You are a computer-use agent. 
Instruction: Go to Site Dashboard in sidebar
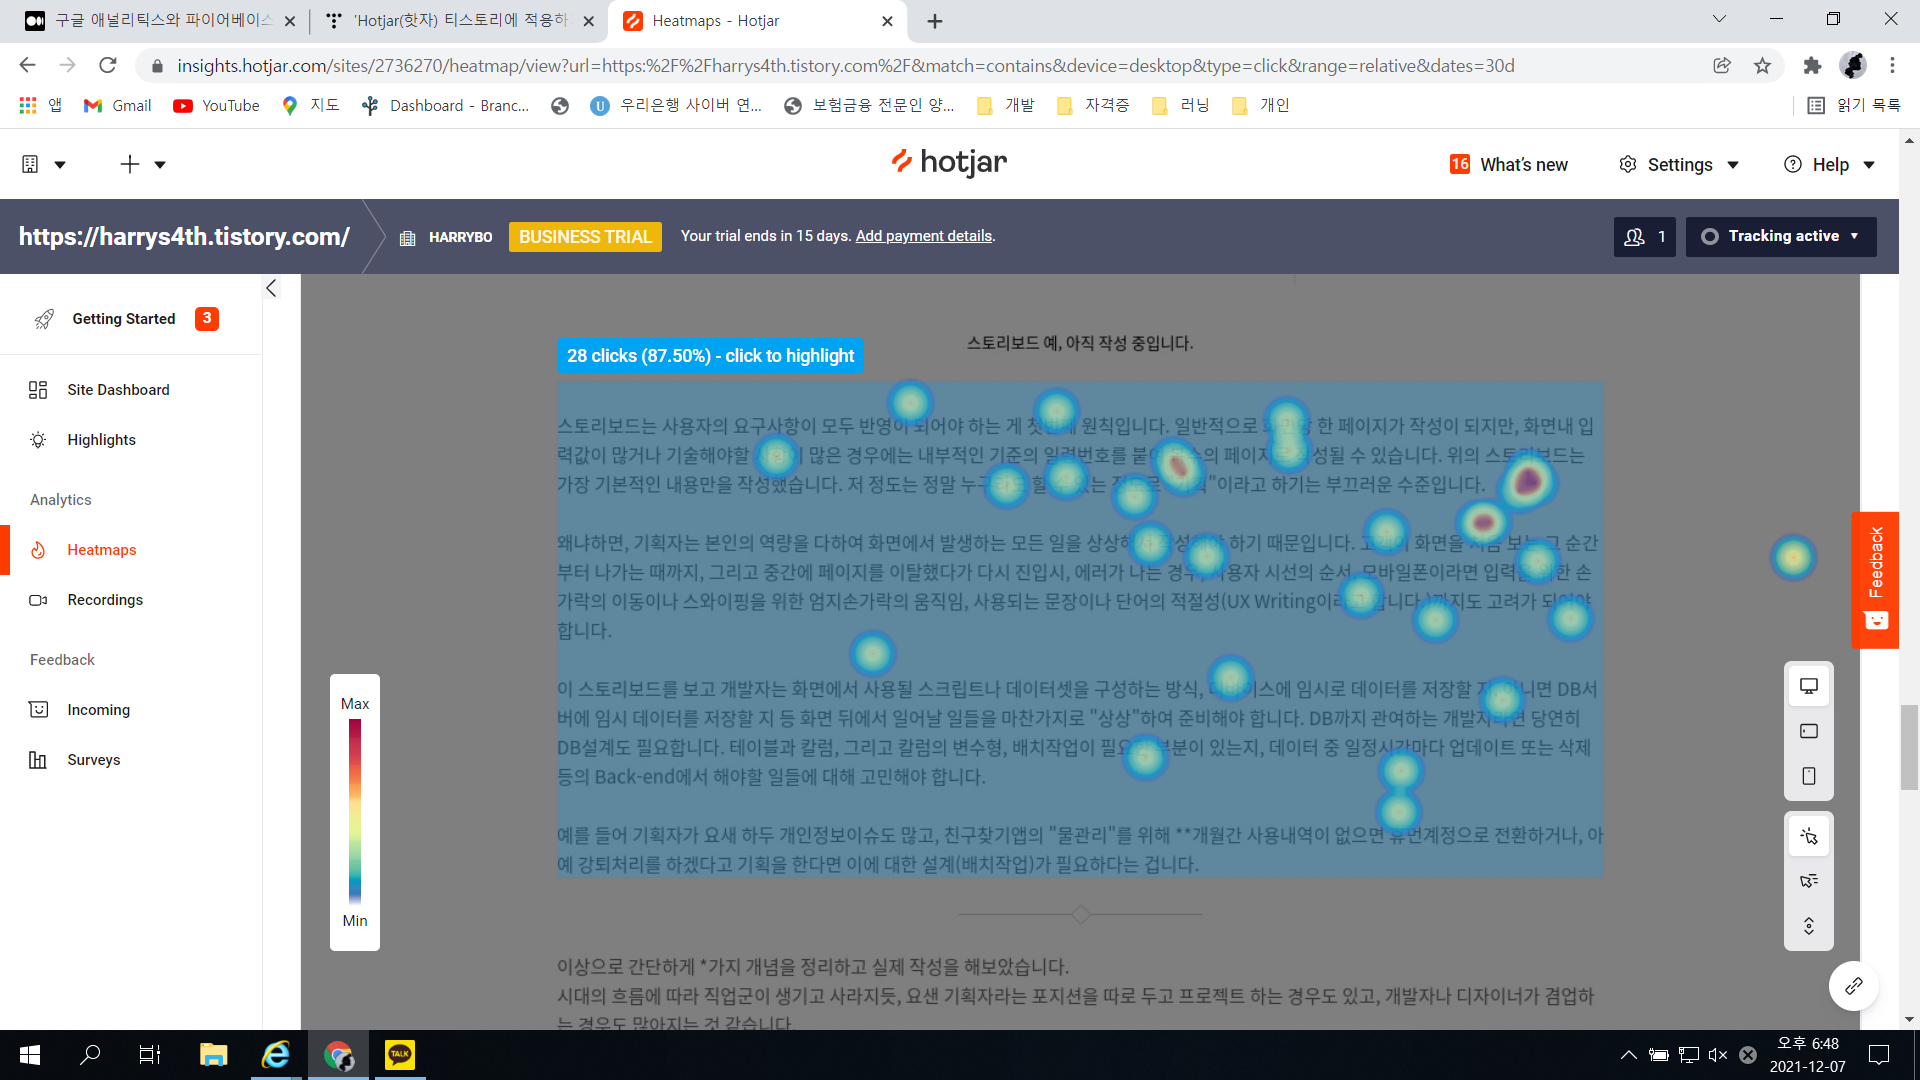118,390
